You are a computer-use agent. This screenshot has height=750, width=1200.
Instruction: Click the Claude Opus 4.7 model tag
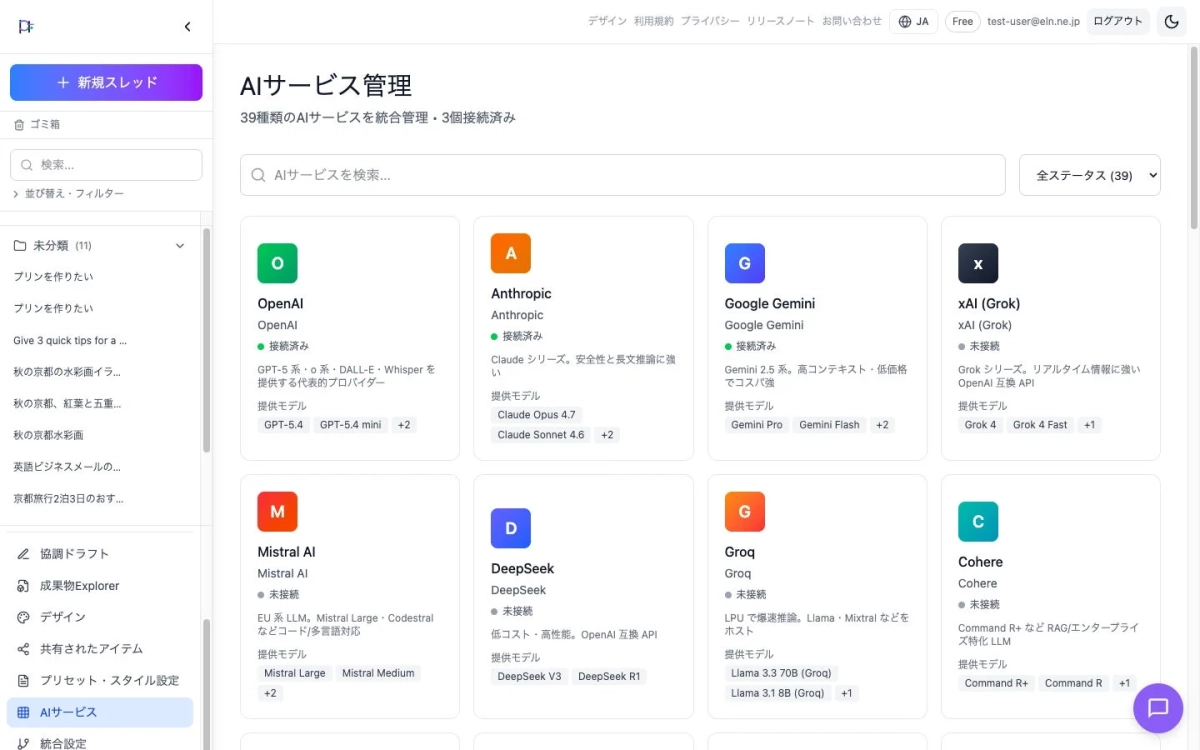[x=536, y=415]
